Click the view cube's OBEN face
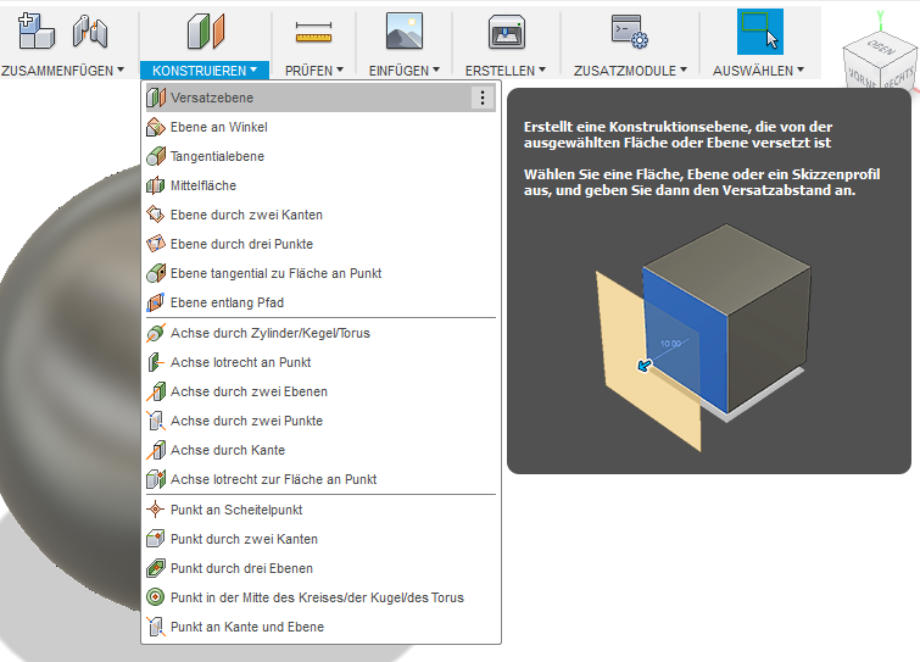This screenshot has height=662, width=920. [880, 47]
